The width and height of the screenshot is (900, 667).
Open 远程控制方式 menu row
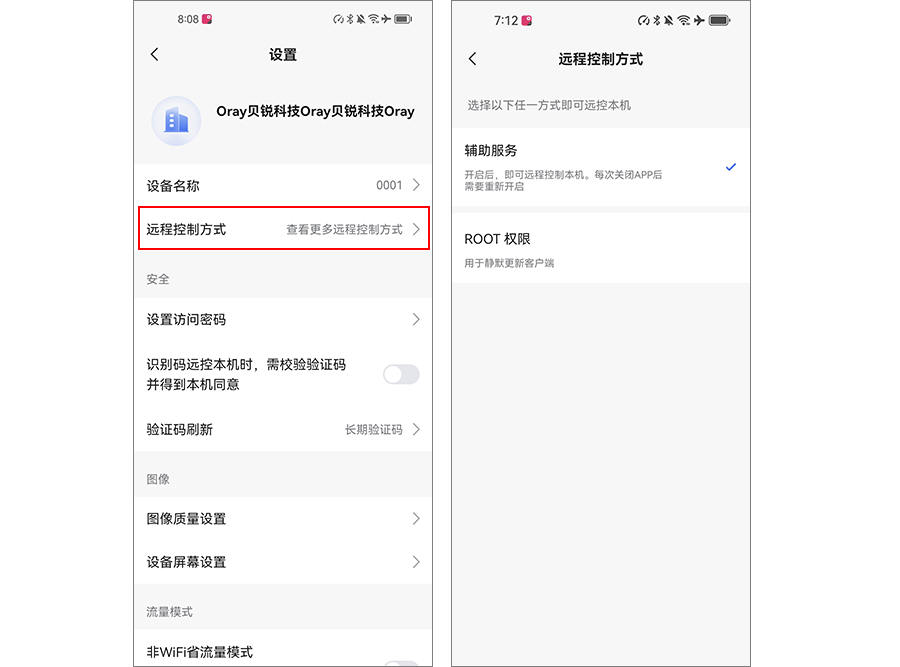[x=284, y=228]
